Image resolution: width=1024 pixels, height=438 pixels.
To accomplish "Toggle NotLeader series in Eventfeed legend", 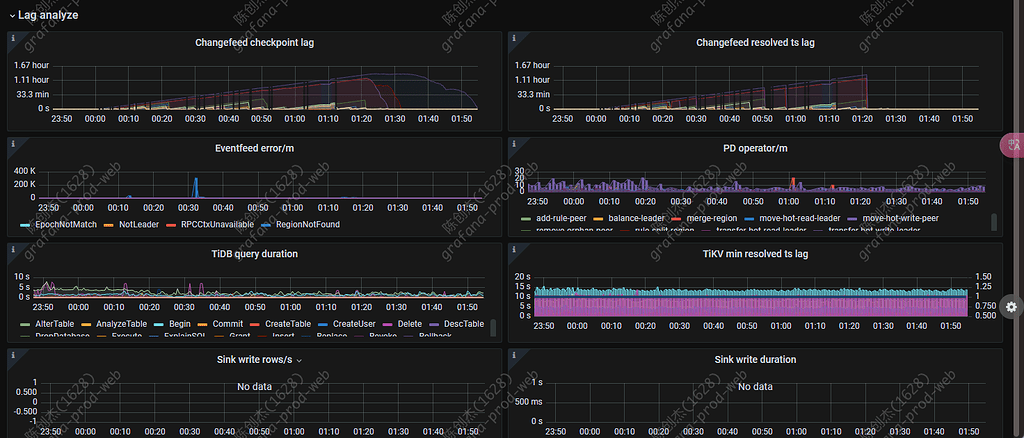I will [x=139, y=225].
